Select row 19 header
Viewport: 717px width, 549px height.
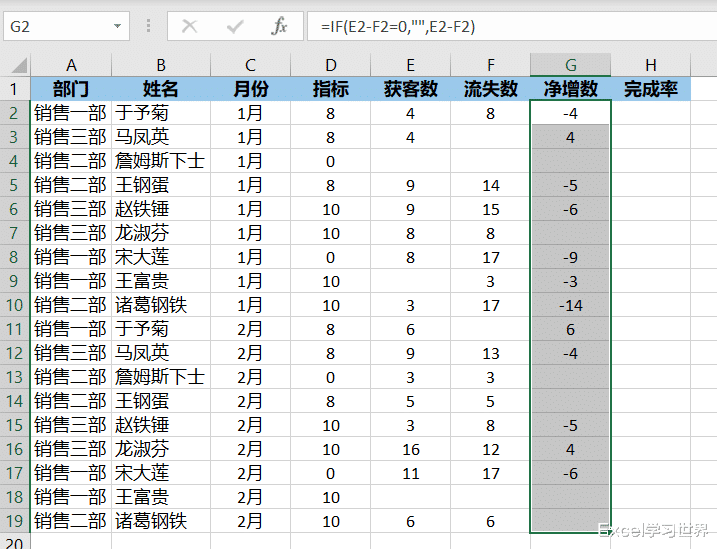click(x=14, y=521)
